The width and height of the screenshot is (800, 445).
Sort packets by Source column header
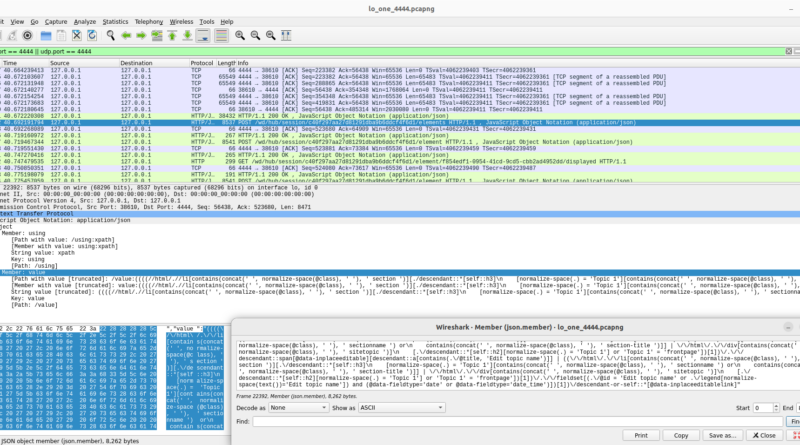[84, 63]
